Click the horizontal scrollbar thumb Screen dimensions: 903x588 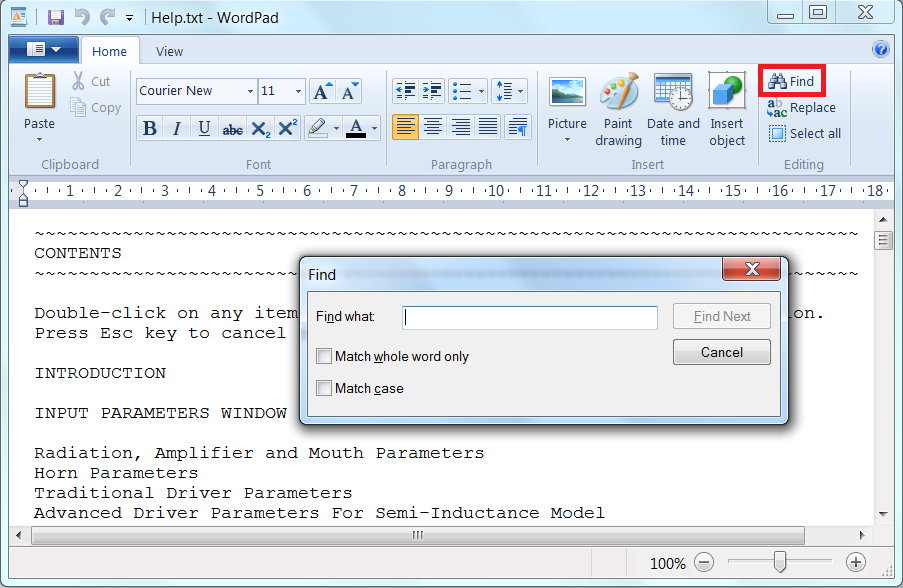pyautogui.click(x=418, y=536)
